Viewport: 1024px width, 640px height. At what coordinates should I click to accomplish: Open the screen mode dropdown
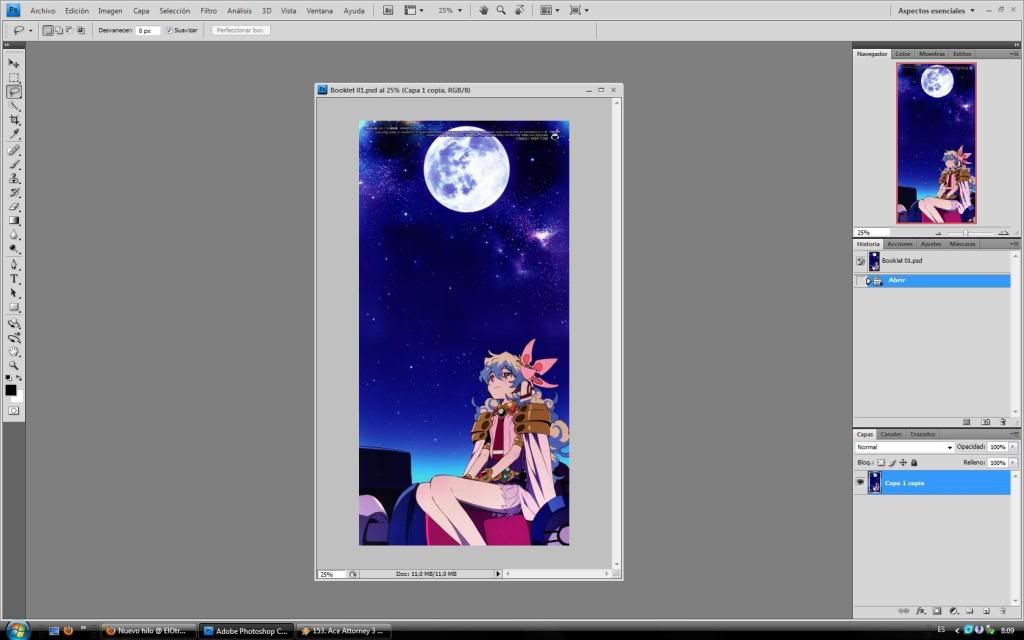[579, 10]
